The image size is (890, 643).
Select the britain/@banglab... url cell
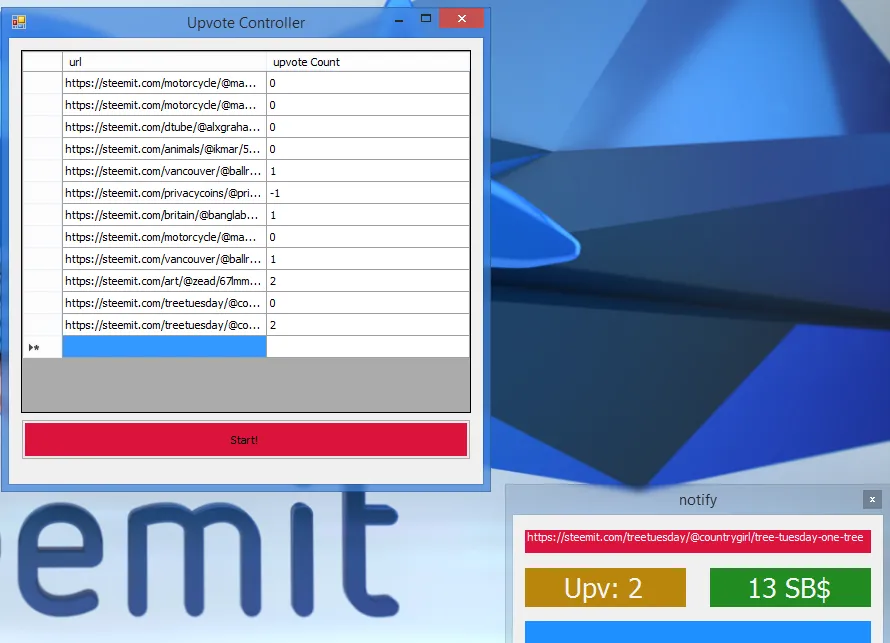coord(164,215)
